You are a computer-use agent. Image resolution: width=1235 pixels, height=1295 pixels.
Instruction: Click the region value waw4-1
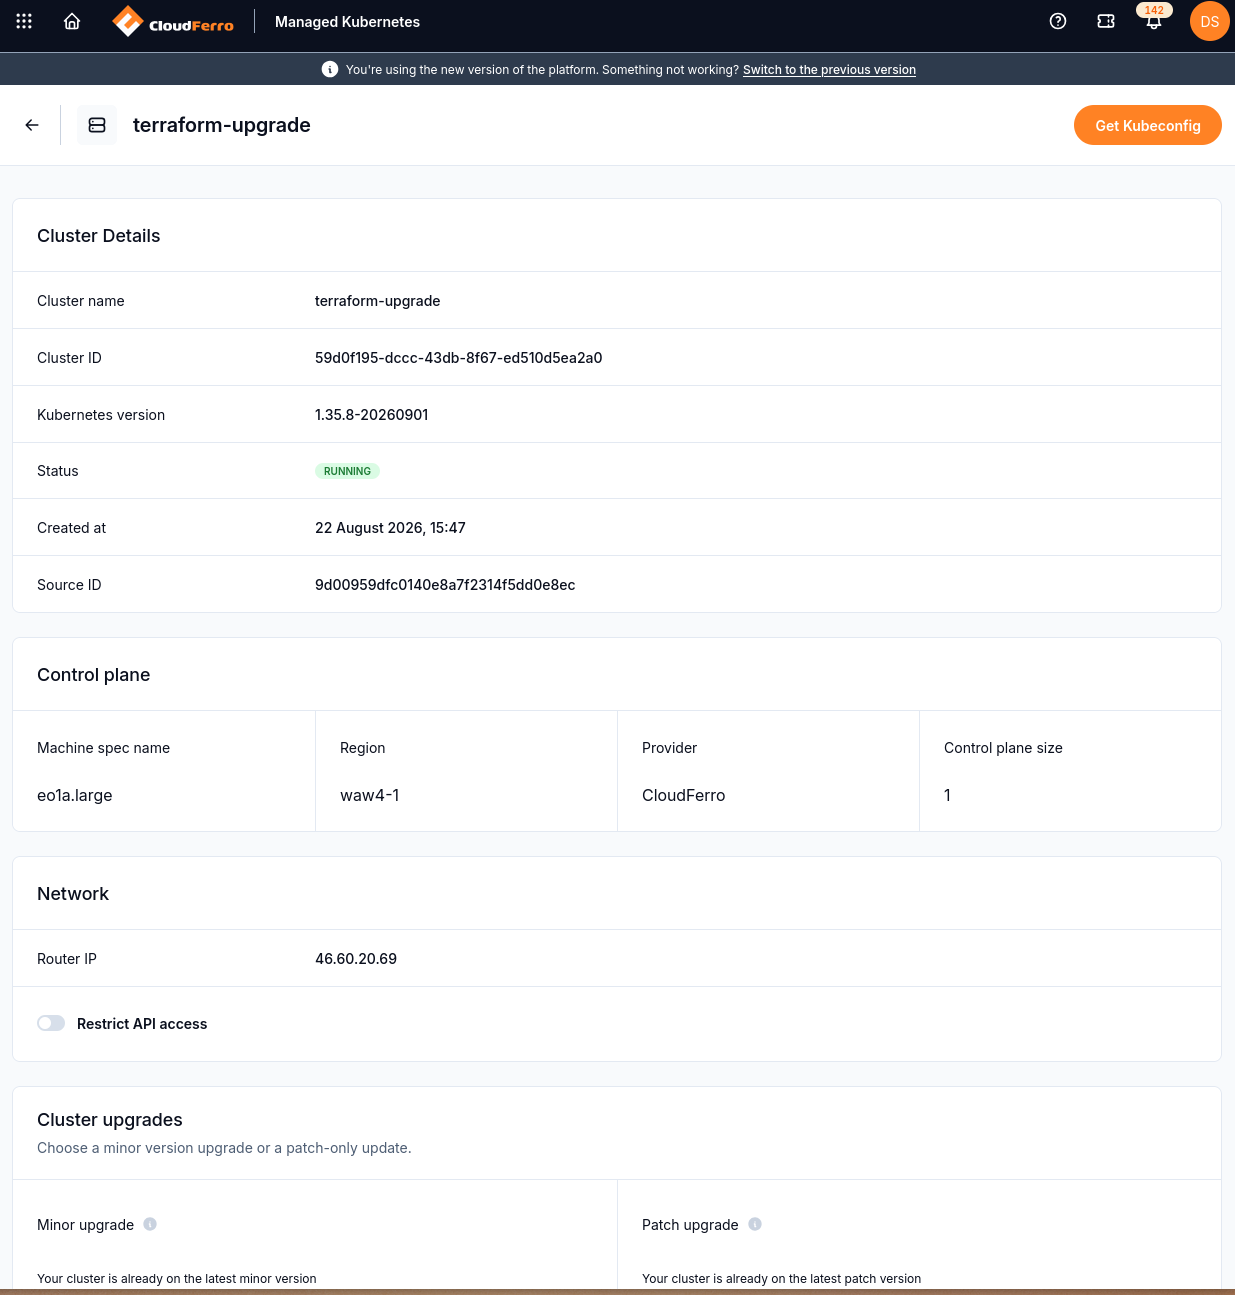point(370,795)
